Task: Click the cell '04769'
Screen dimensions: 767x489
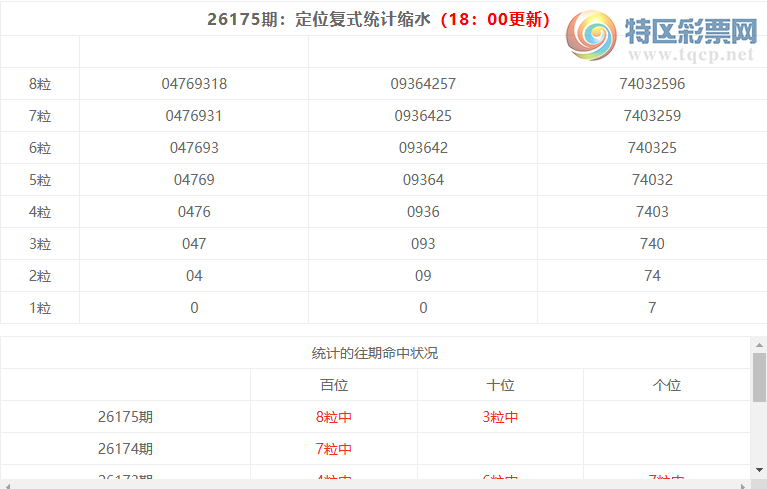Action: 194,180
